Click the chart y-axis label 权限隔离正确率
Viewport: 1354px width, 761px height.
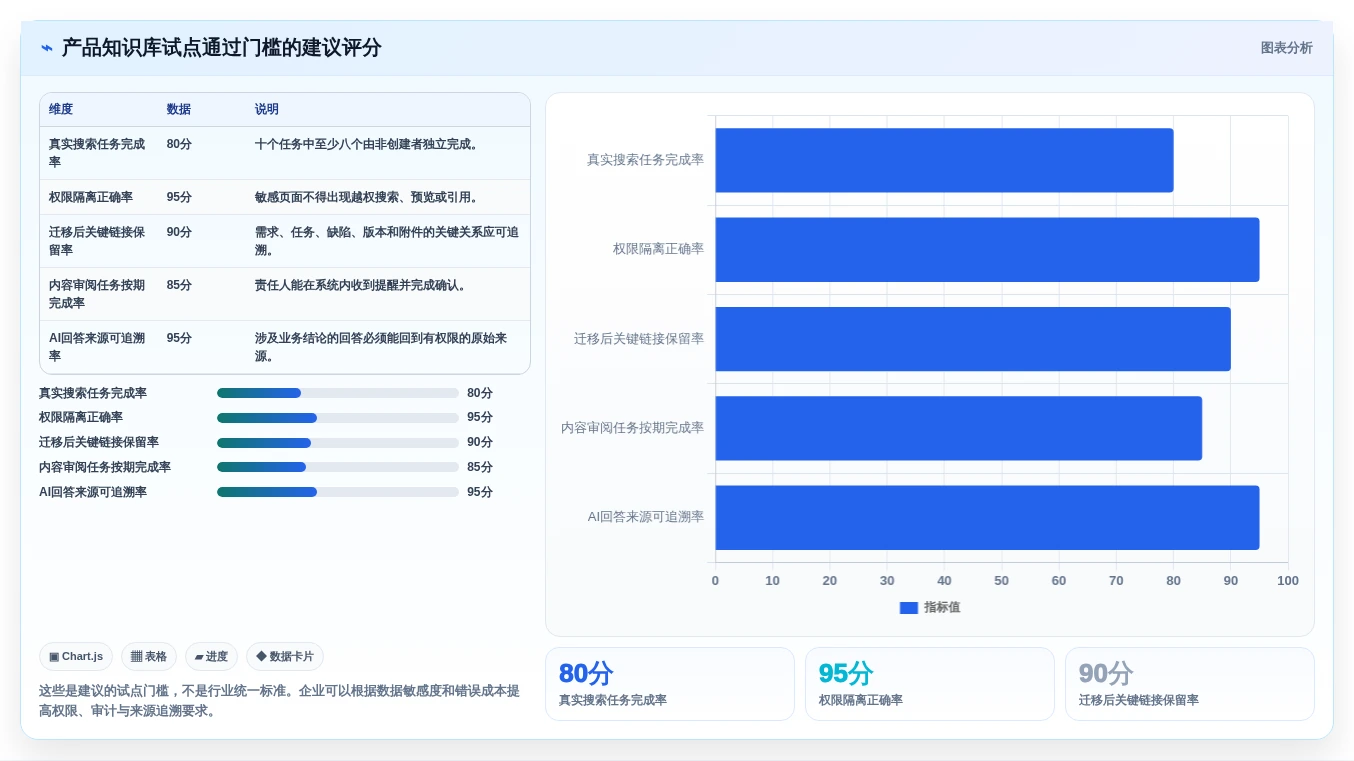[x=658, y=249]
